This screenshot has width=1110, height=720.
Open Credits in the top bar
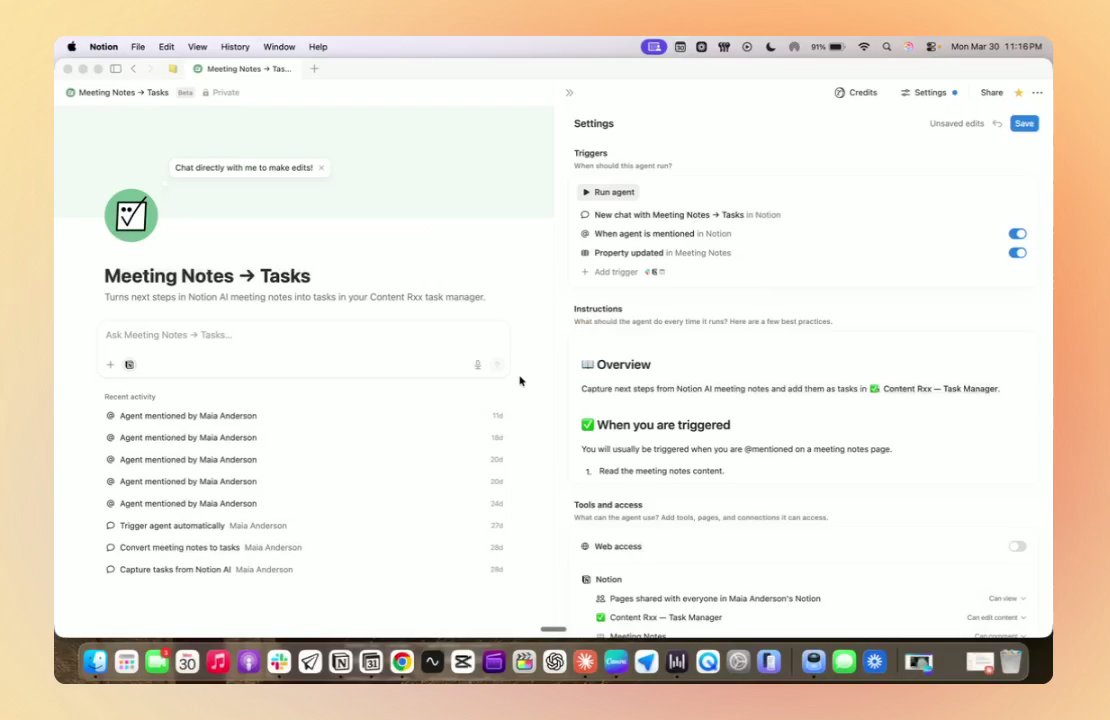coord(856,93)
